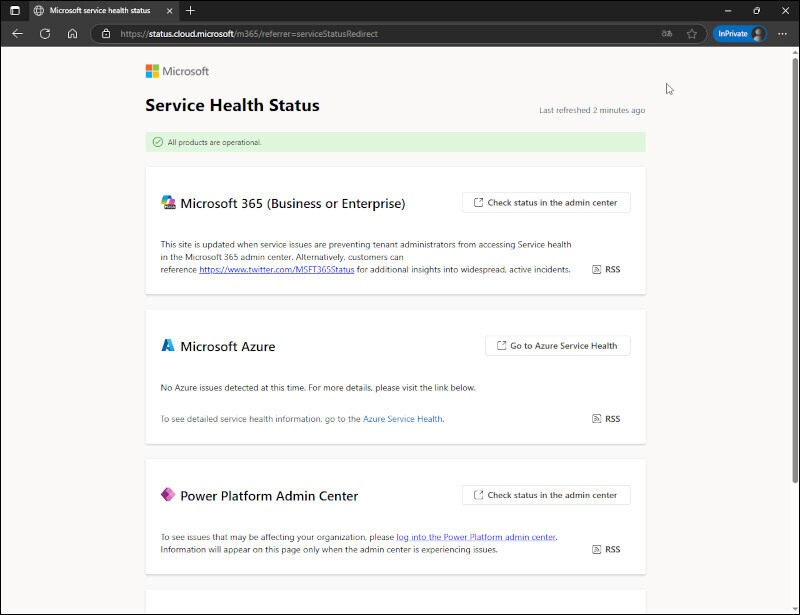Go to Azure Service Health button
Image resolution: width=800 pixels, height=615 pixels.
(558, 346)
